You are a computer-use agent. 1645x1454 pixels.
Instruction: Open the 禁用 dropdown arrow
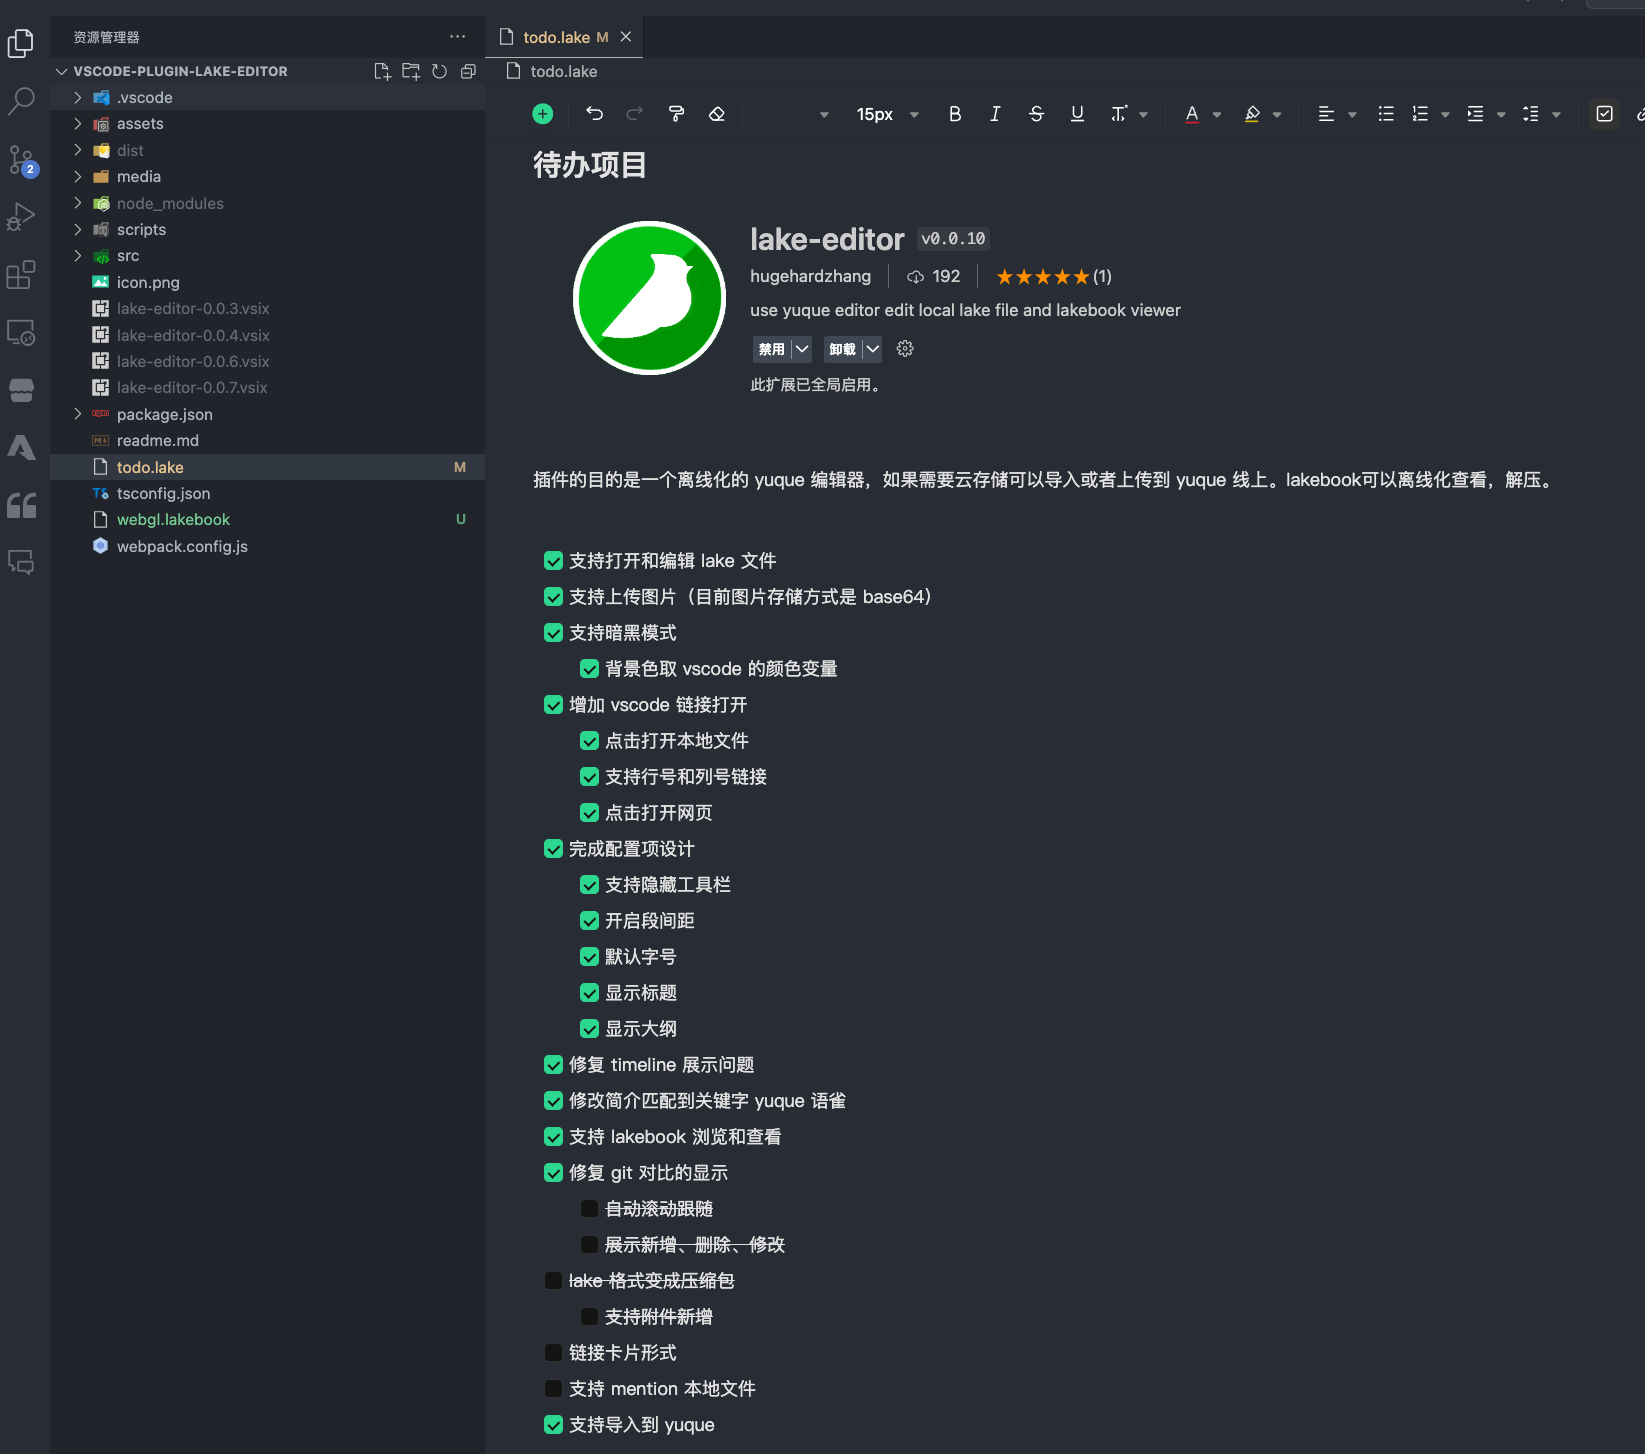(801, 349)
